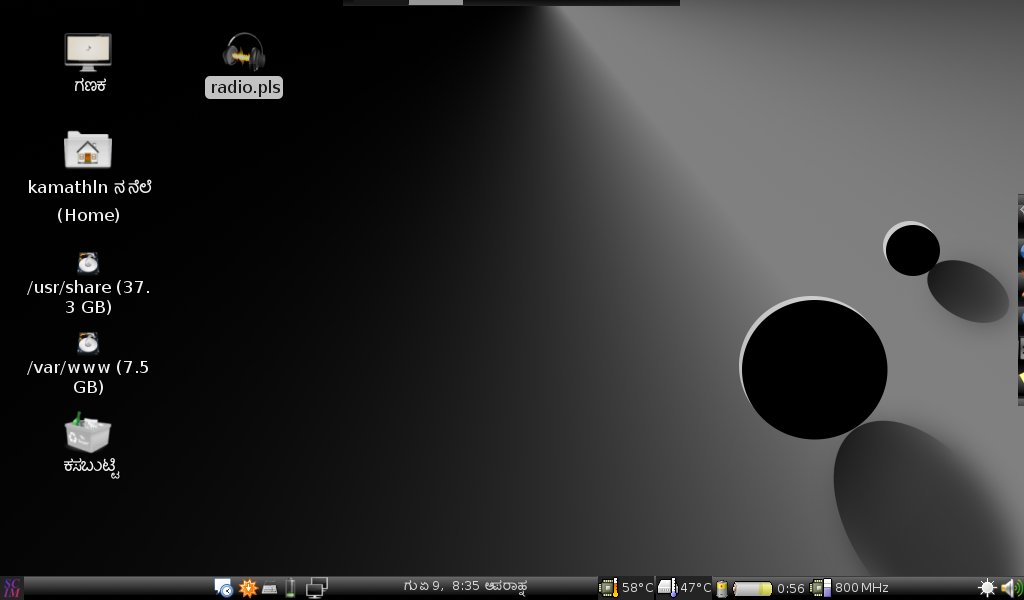
Task: Select the "47°C" disk temperature reading
Action: point(696,588)
